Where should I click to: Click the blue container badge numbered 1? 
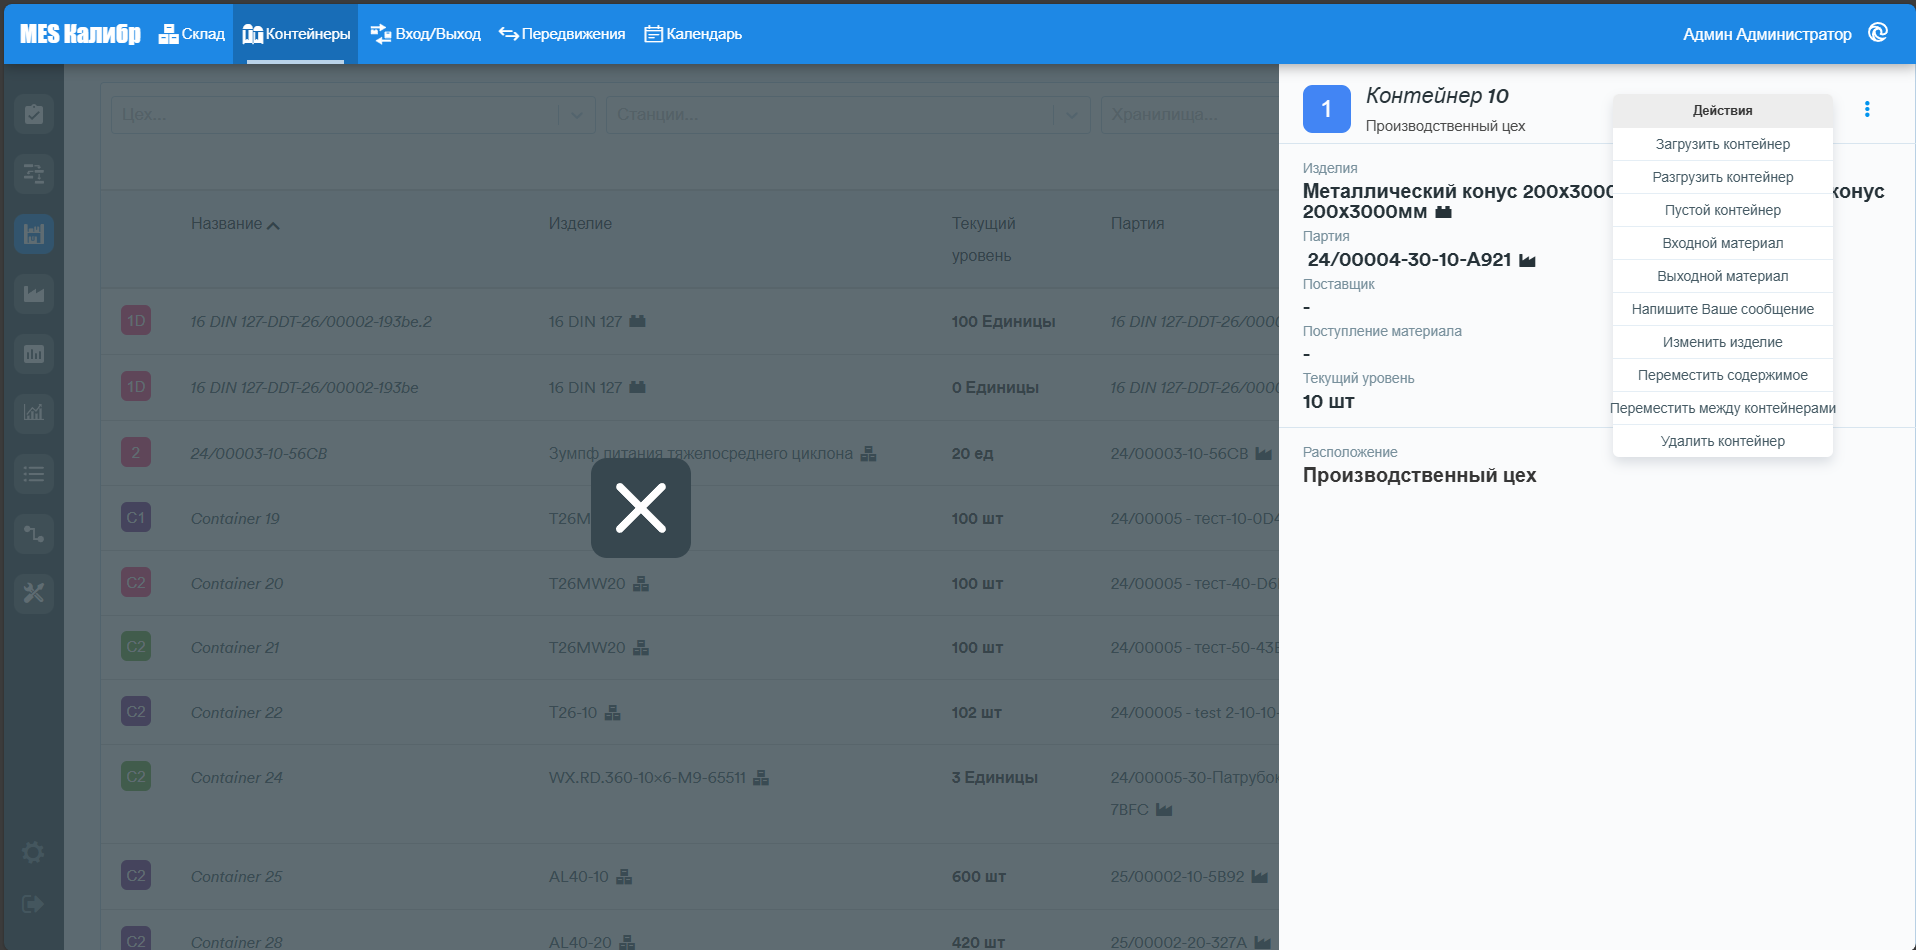1327,109
